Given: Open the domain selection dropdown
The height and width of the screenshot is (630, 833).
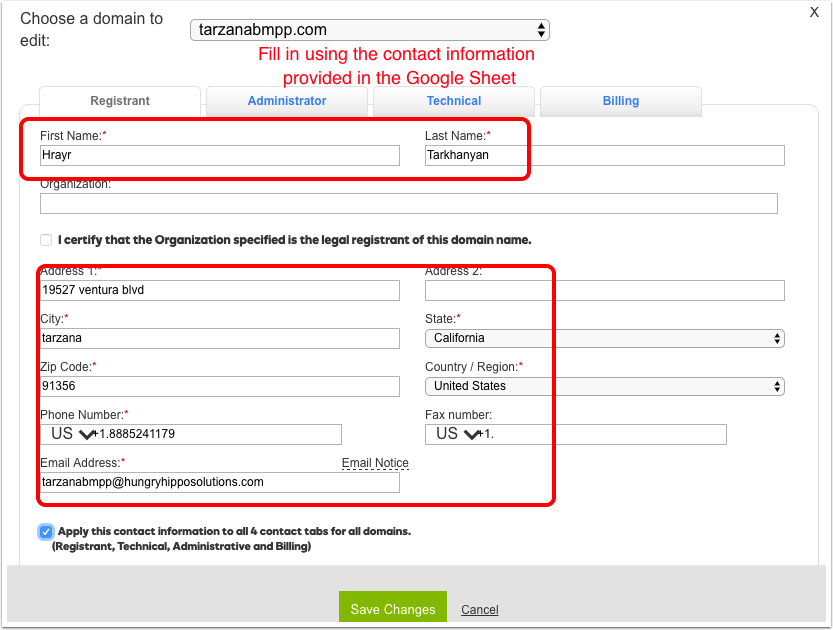Looking at the screenshot, I should pos(369,31).
